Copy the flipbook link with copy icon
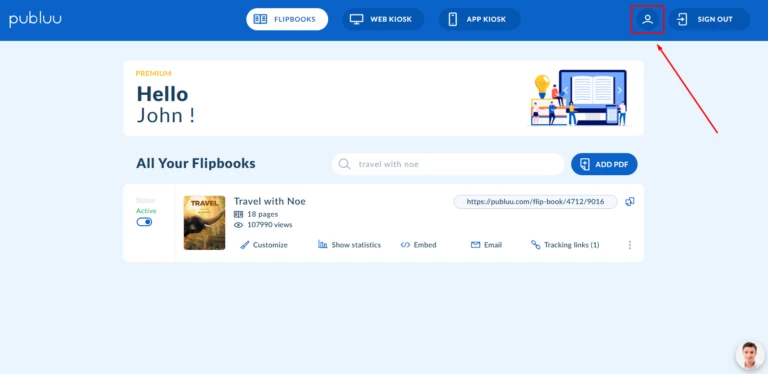The height and width of the screenshot is (374, 768). (x=630, y=202)
